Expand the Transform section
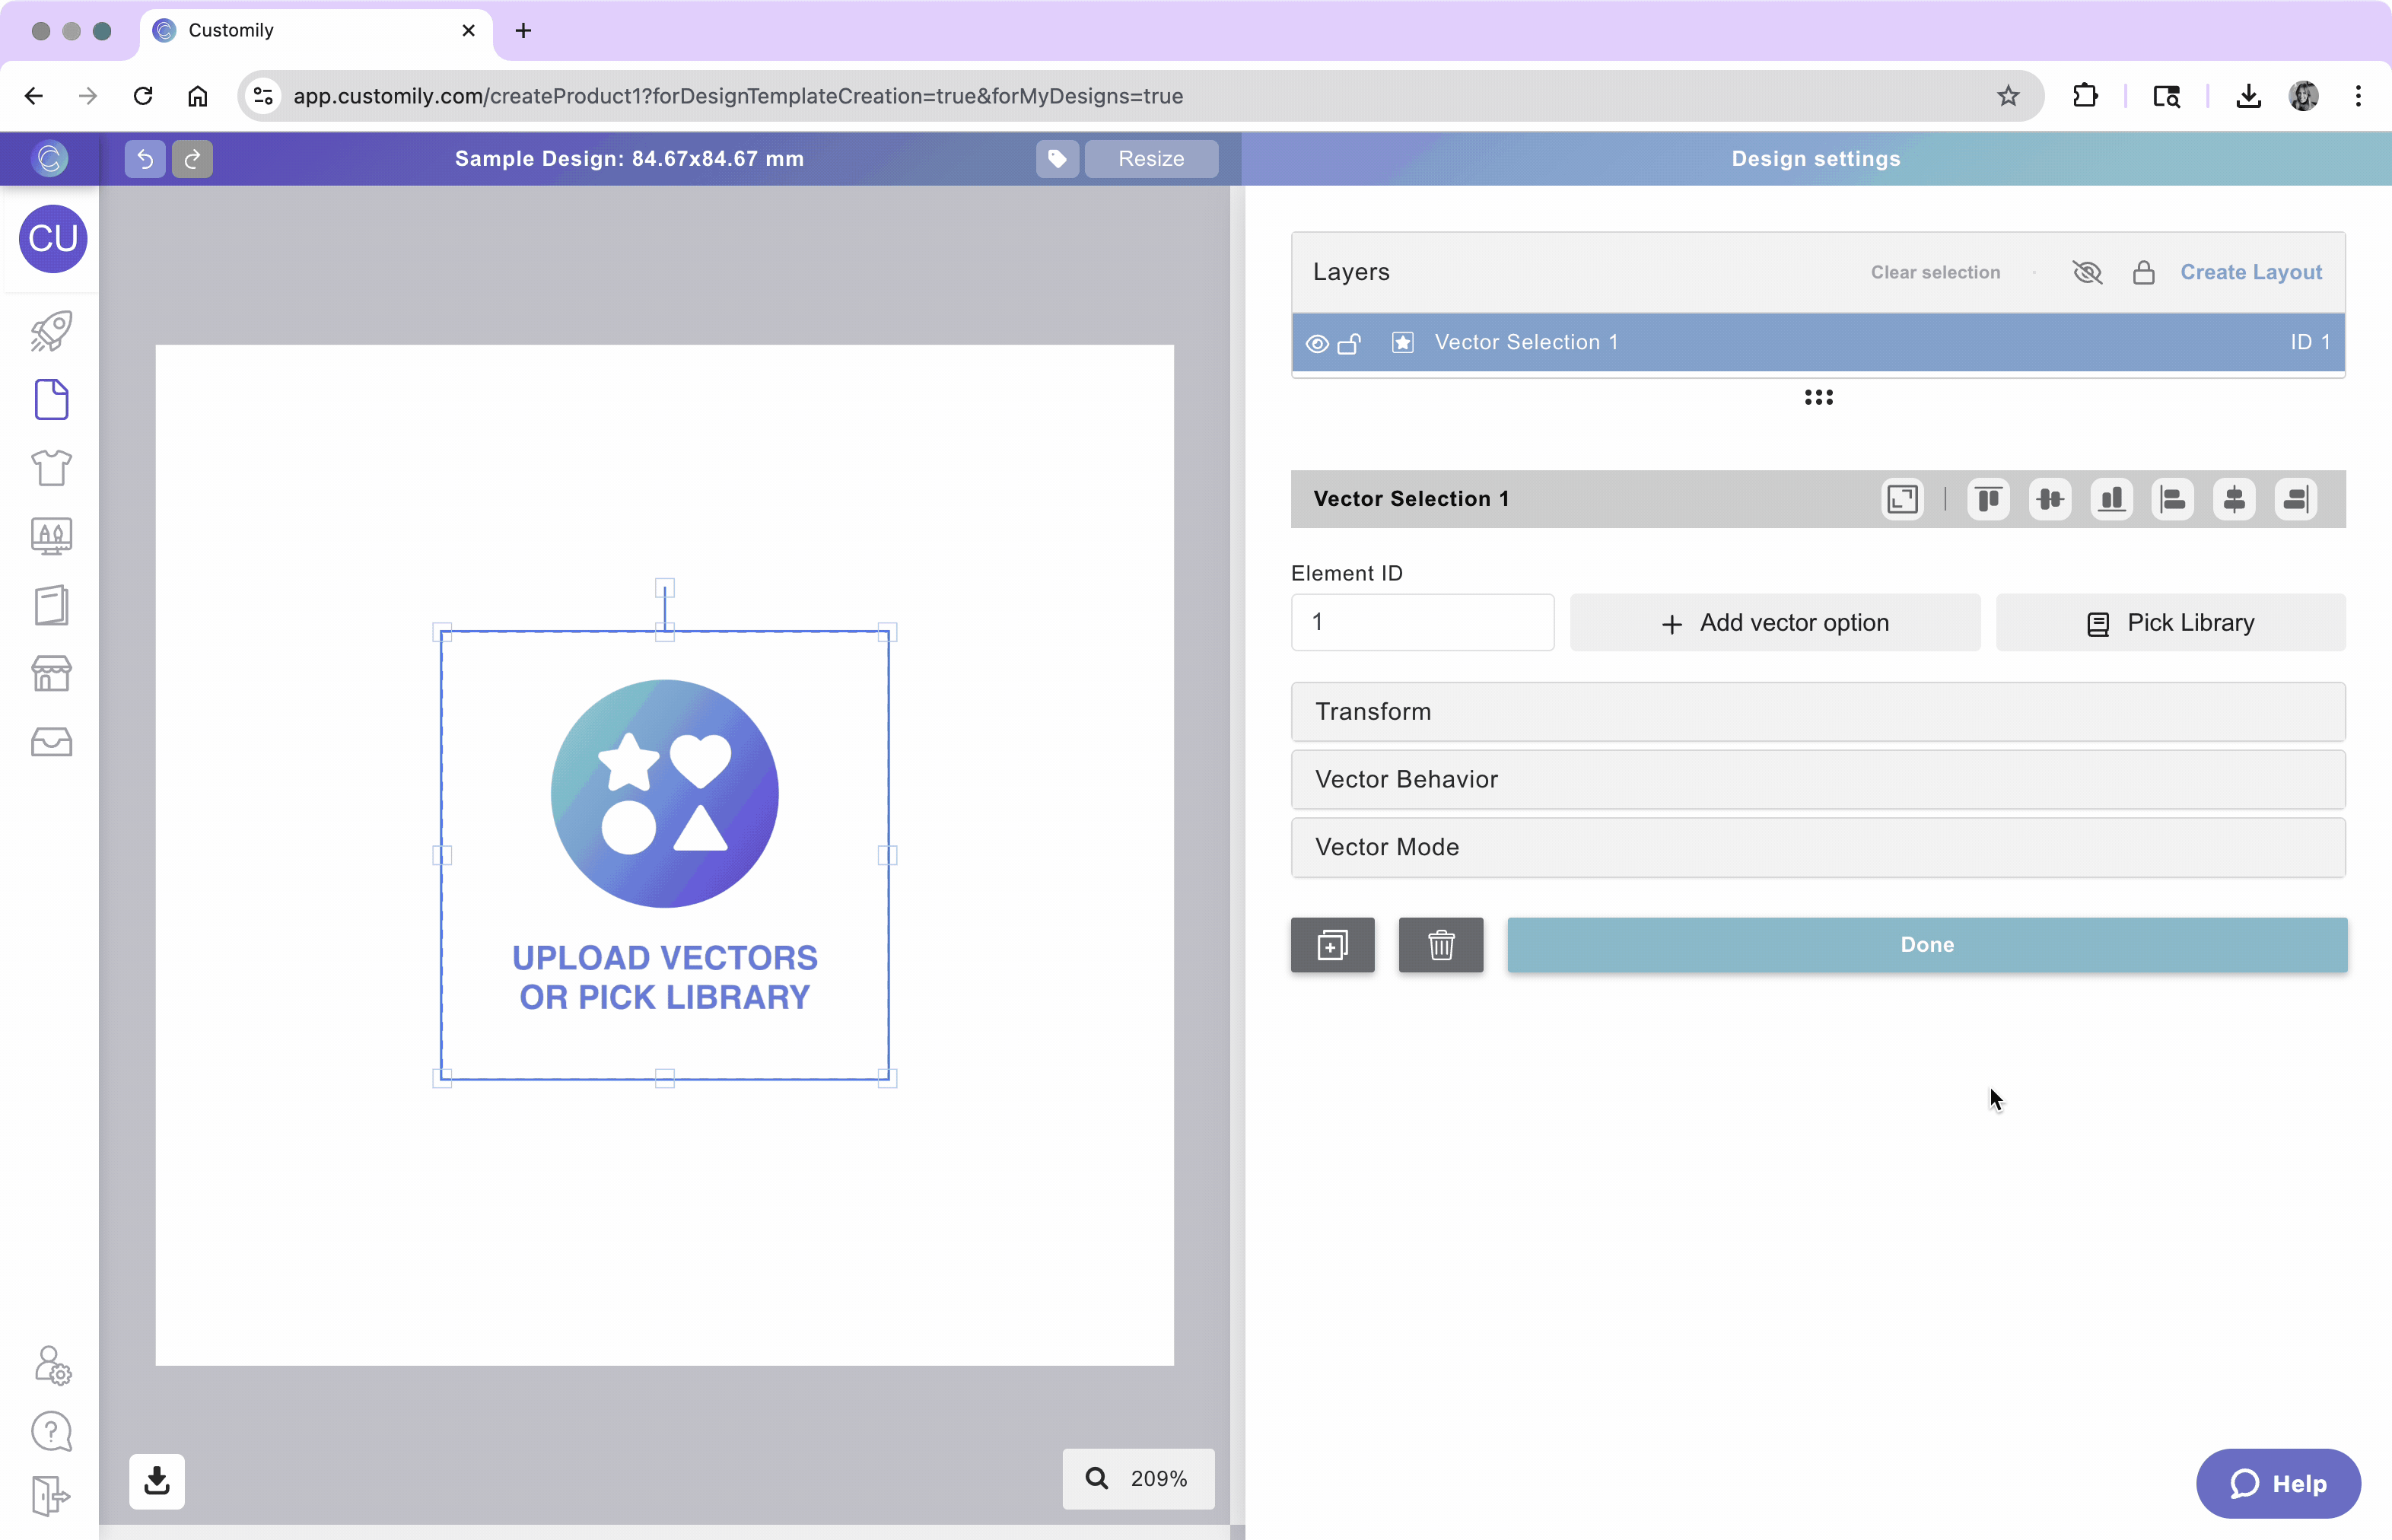Viewport: 2392px width, 1540px height. [x=1817, y=712]
